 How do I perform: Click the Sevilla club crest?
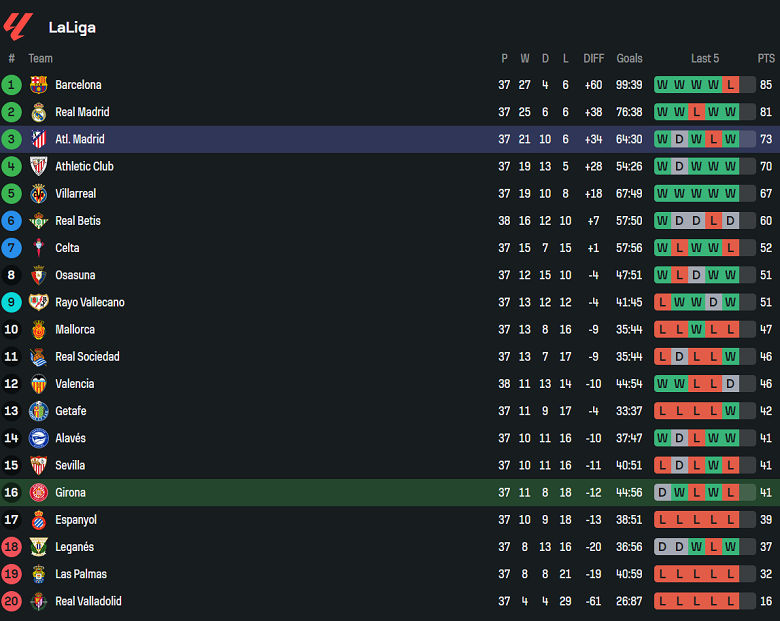pos(39,465)
